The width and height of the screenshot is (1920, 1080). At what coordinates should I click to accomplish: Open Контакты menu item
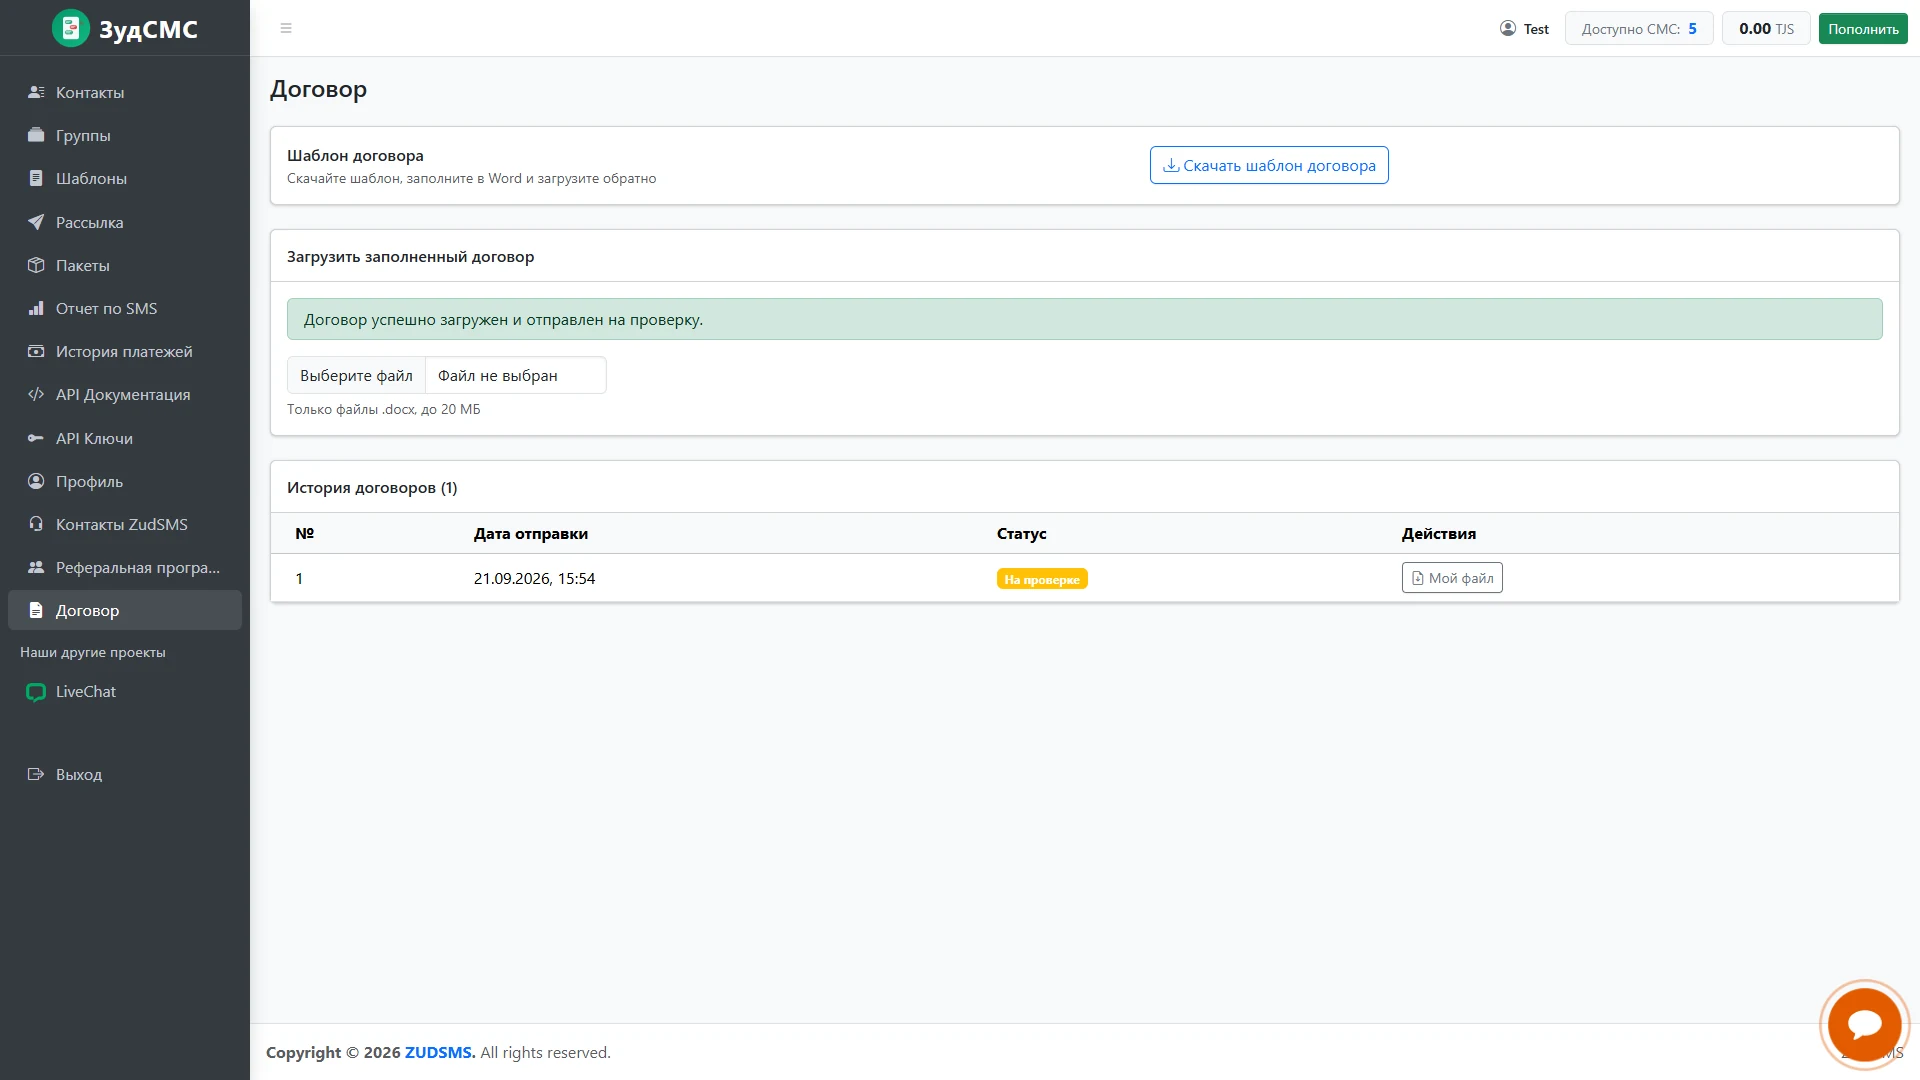point(125,92)
